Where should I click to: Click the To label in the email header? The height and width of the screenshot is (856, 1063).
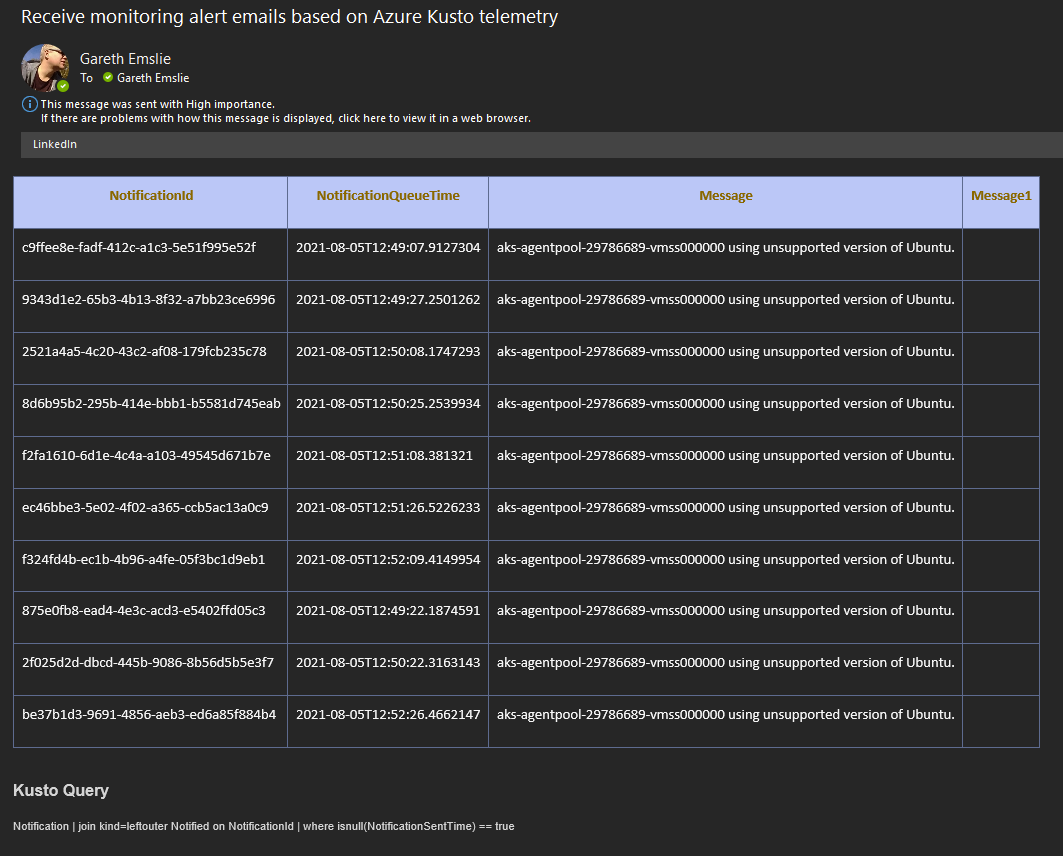coord(86,78)
